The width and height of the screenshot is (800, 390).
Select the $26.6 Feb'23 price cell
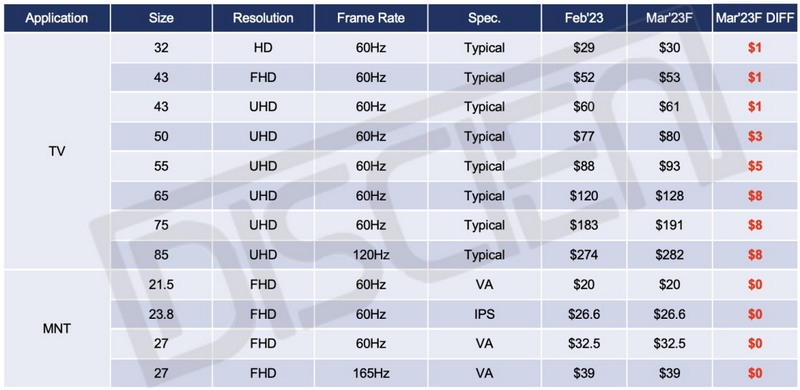click(x=583, y=314)
